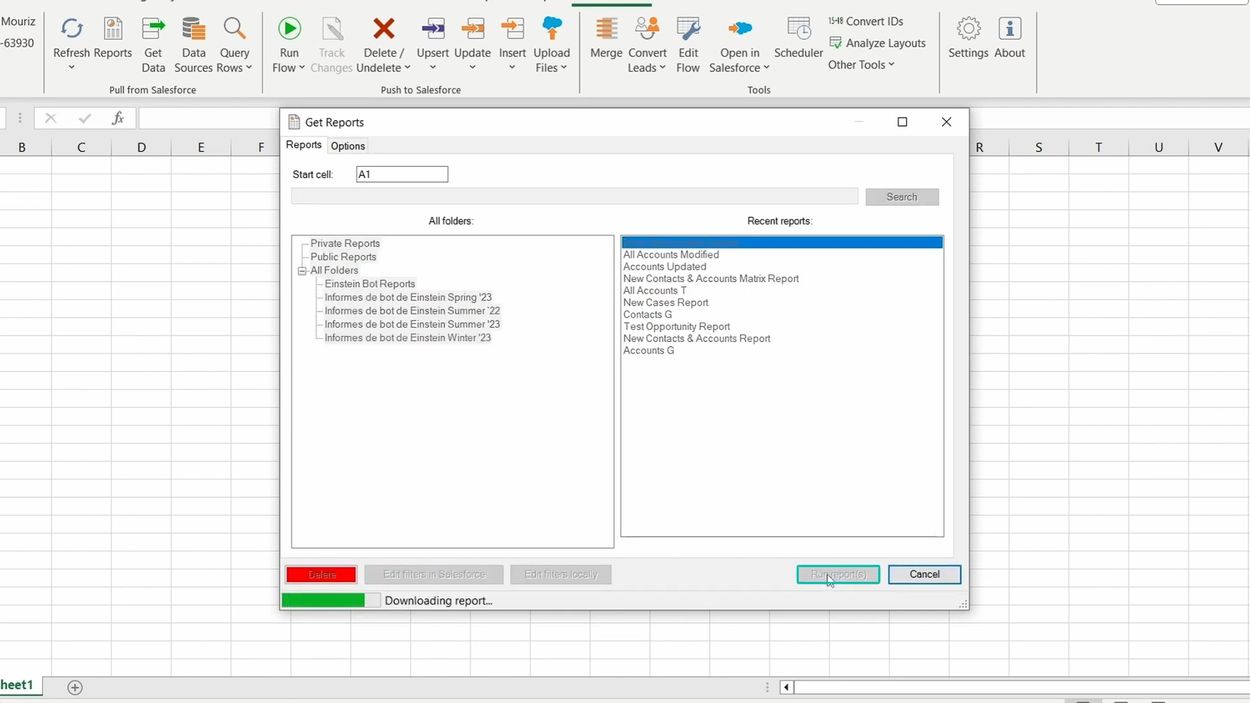This screenshot has height=703, width=1250.
Task: Open the Open in Salesforce dropdown arrow
Action: [766, 68]
